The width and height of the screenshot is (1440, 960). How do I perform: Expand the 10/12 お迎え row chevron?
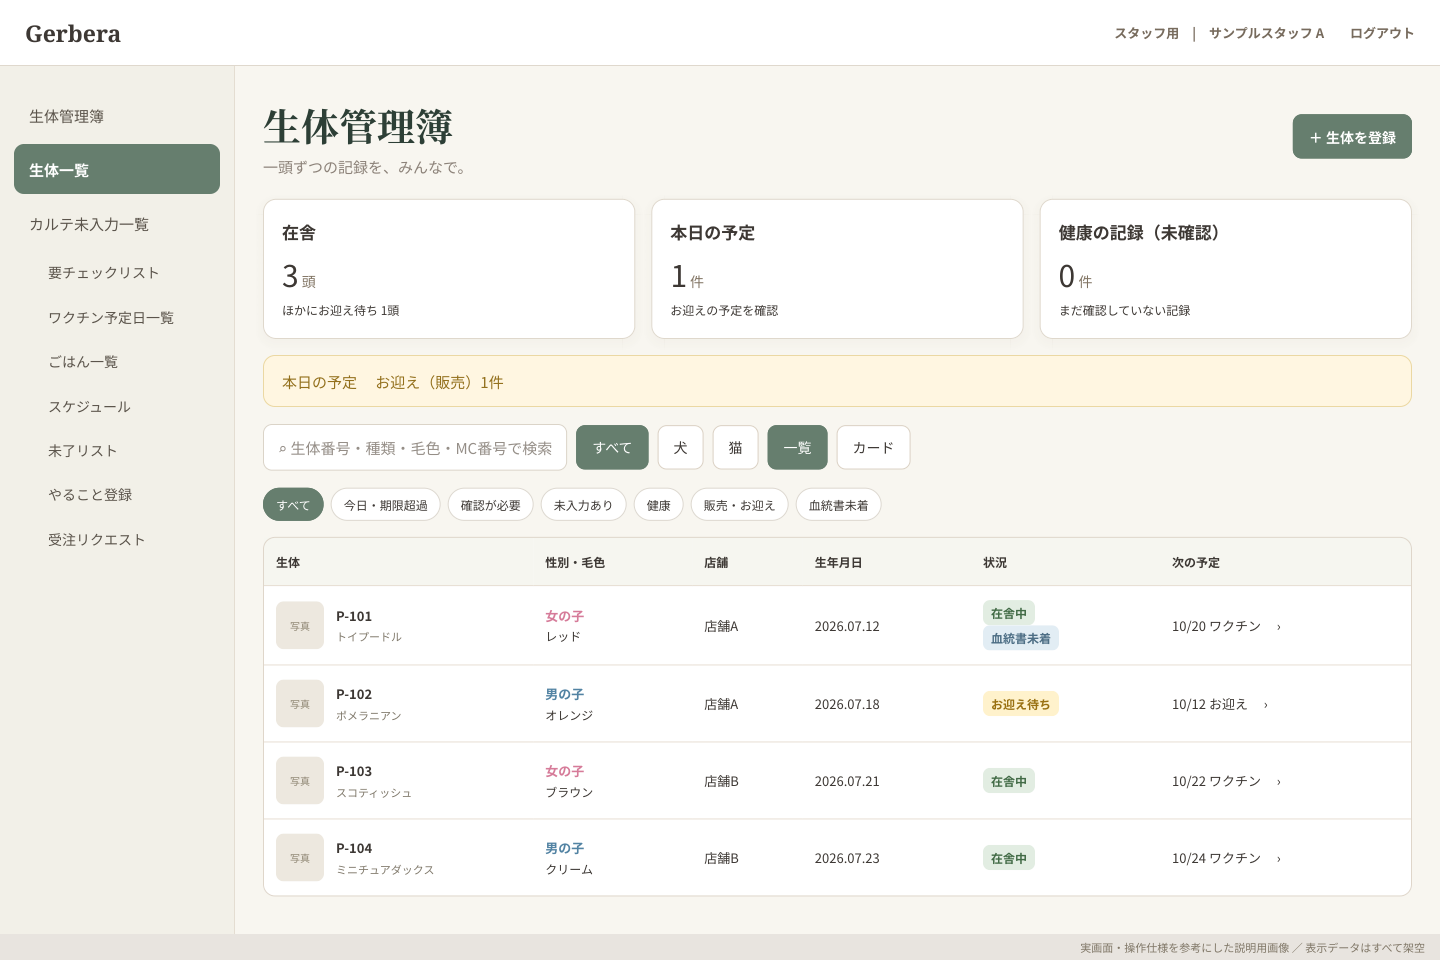1266,705
